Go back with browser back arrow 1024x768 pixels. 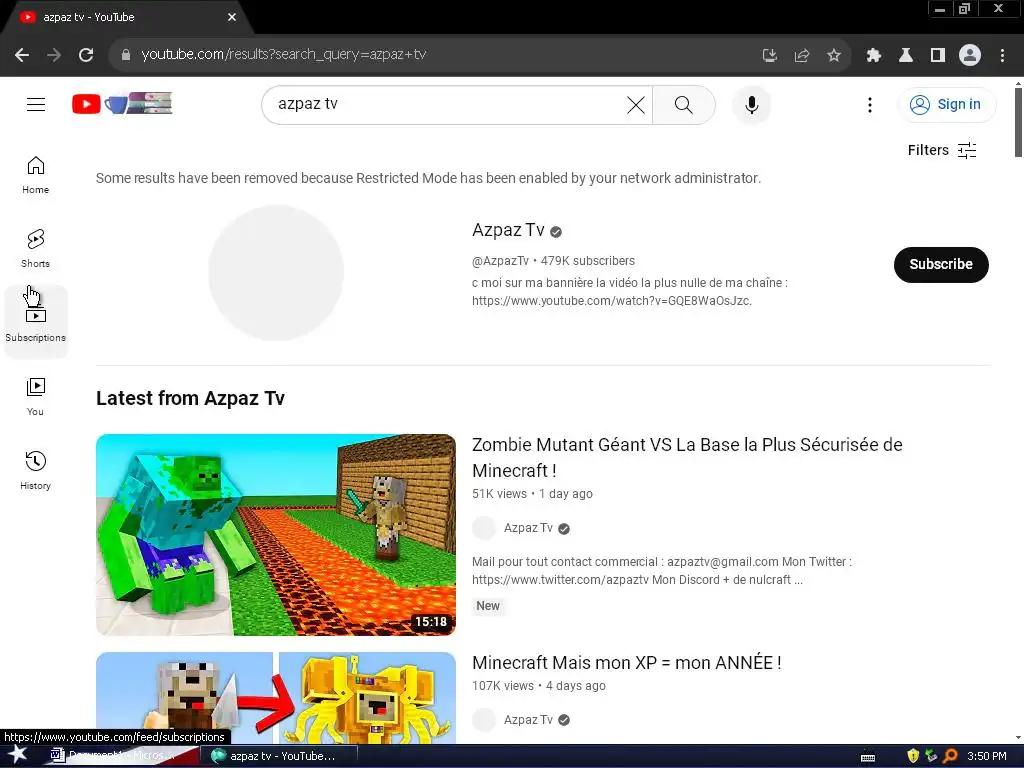[x=22, y=55]
